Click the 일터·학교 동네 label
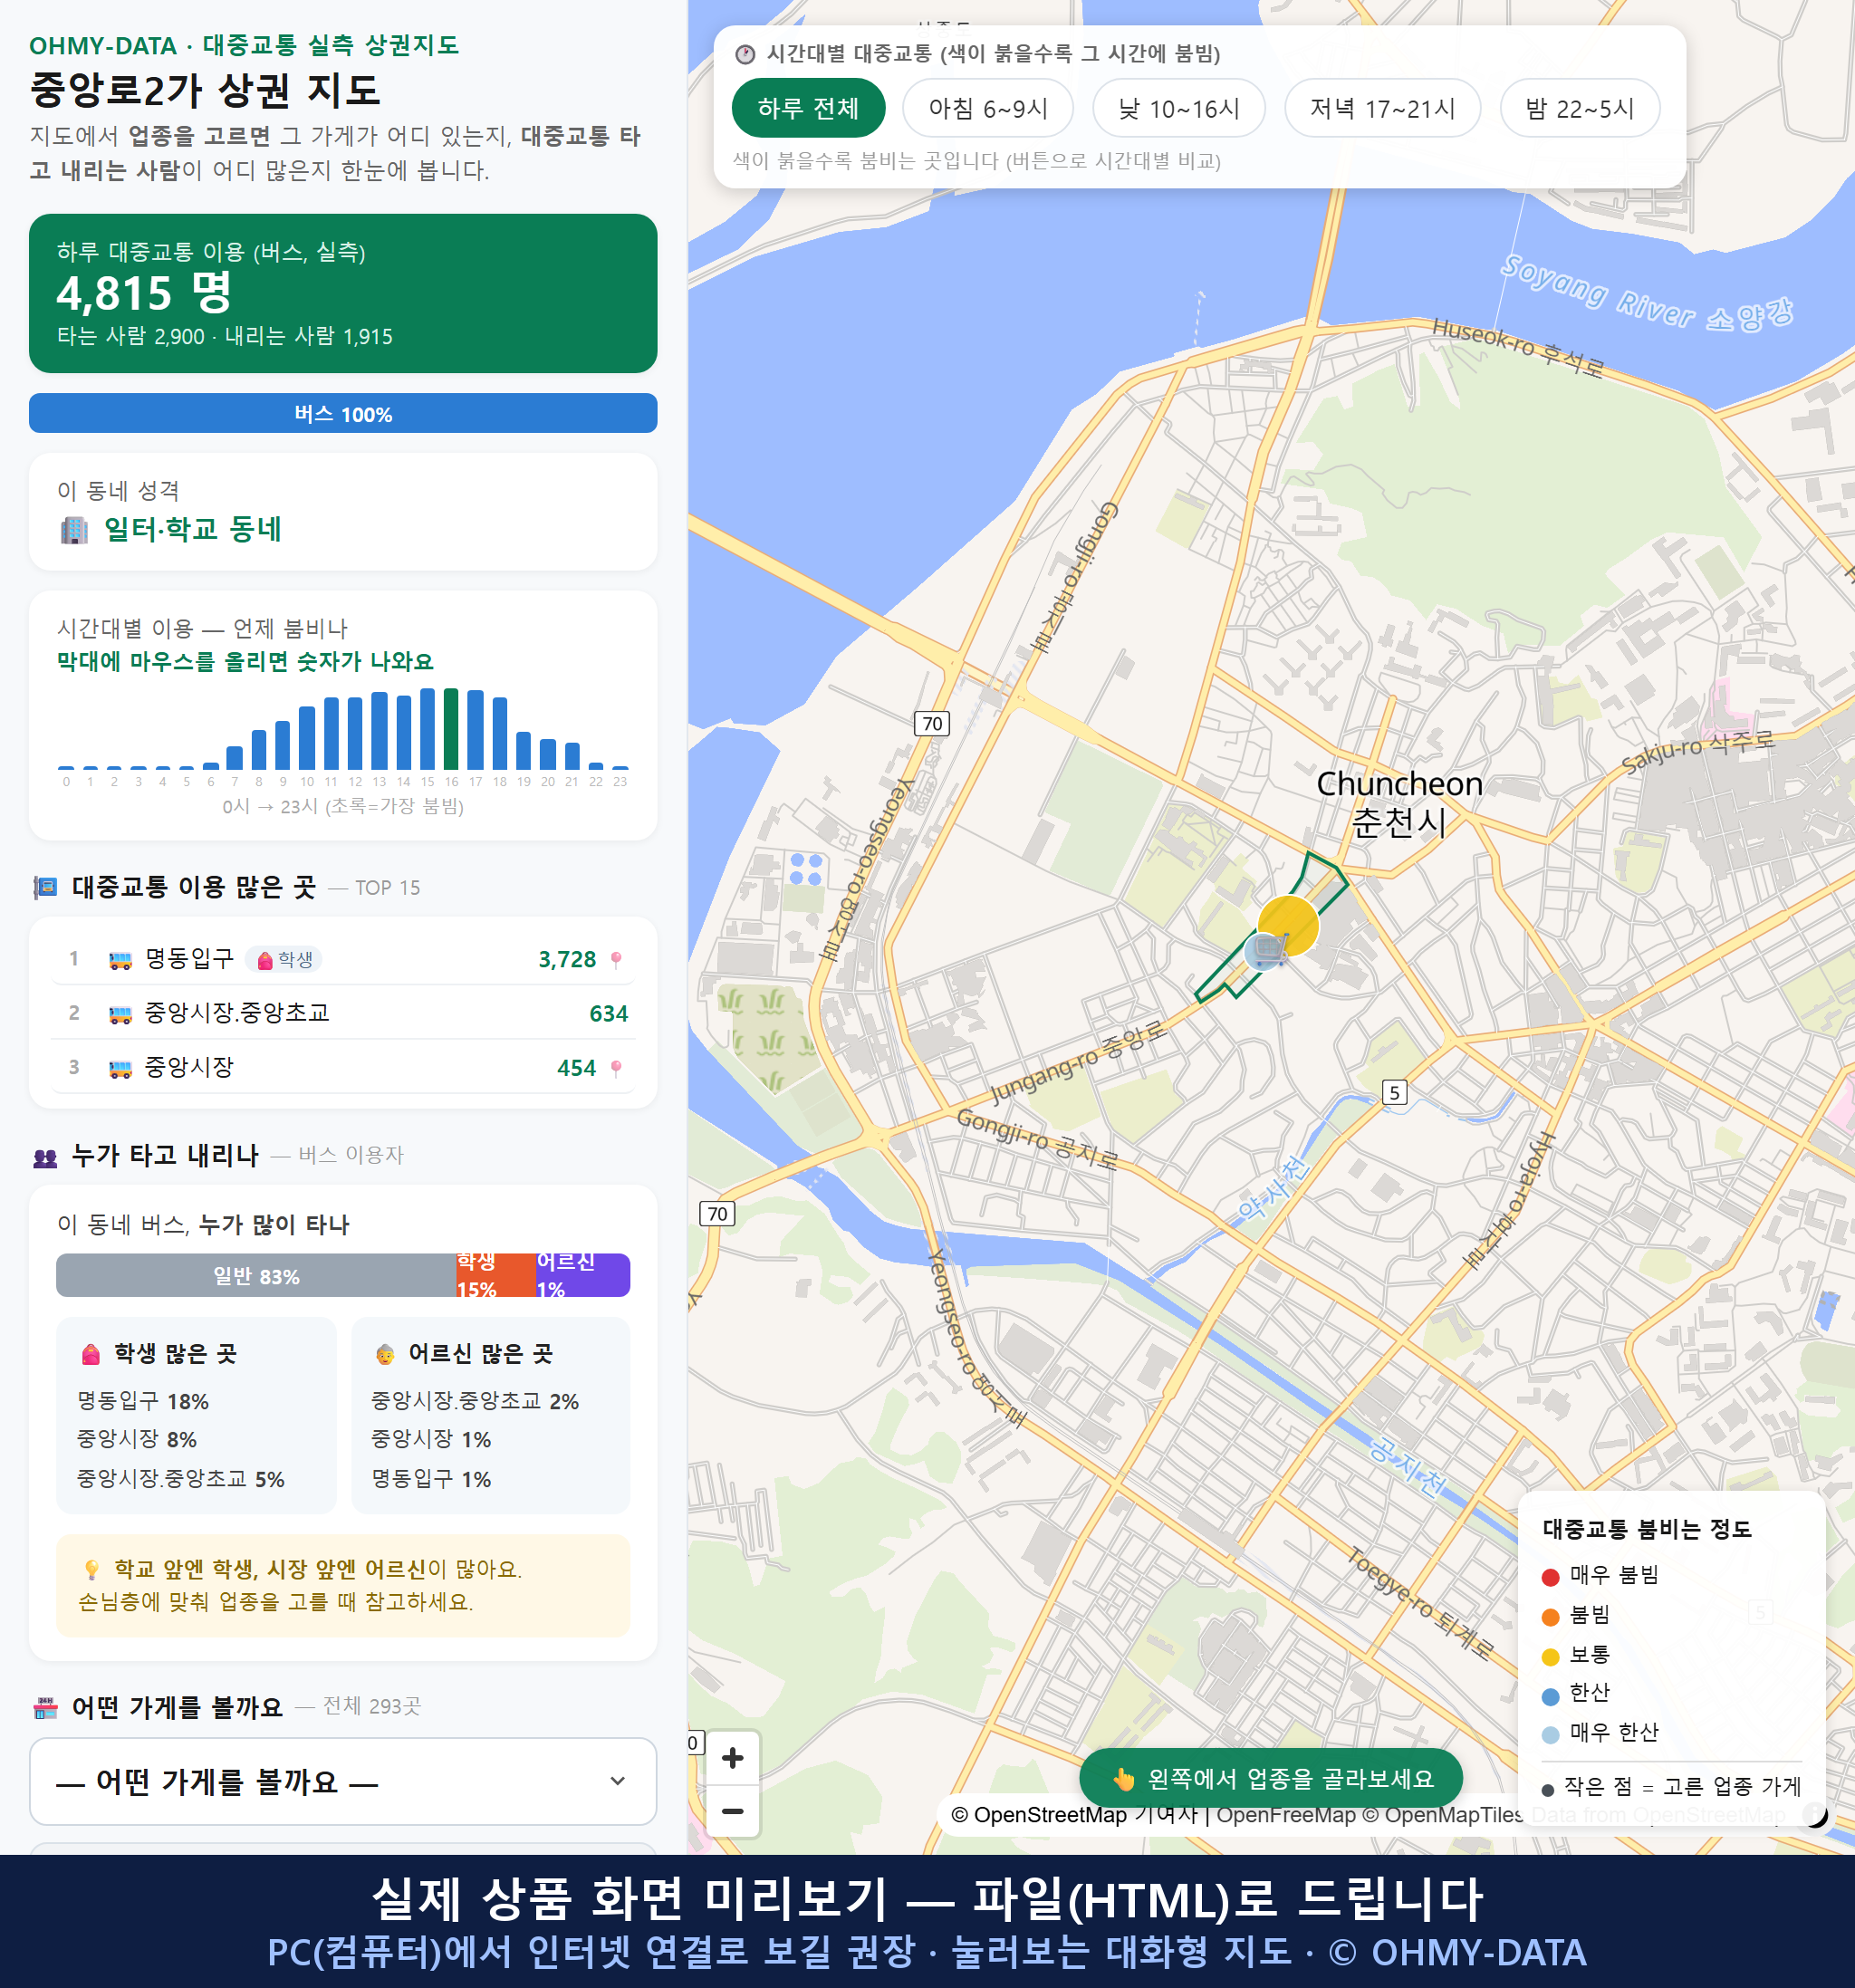The image size is (1855, 1988). click(x=193, y=529)
